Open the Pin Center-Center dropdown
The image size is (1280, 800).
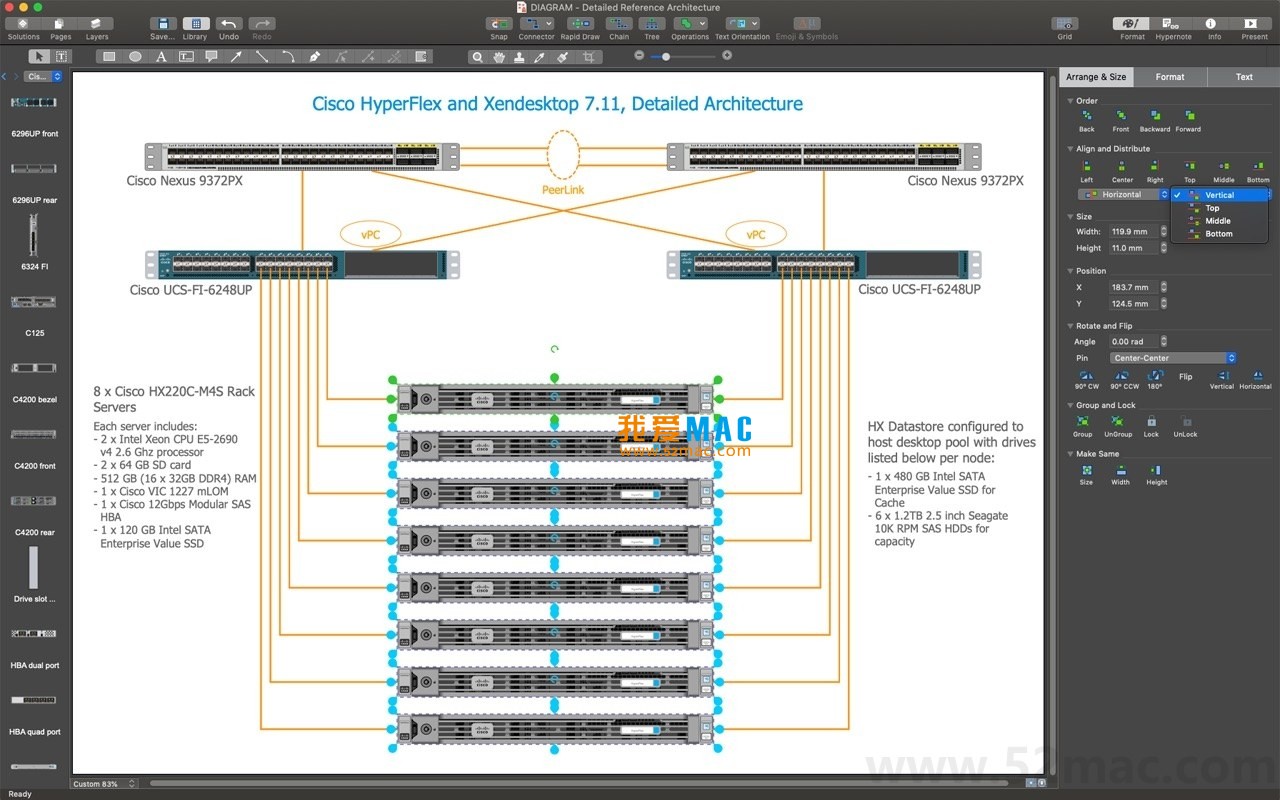pyautogui.click(x=1173, y=358)
